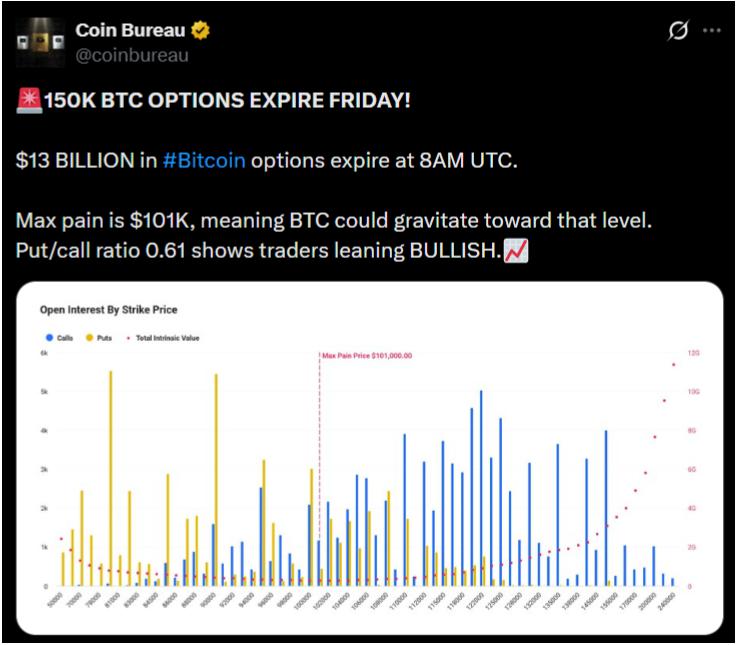737x645 pixels.
Task: Click the Open Interest By Strike Price title
Action: coord(108,310)
